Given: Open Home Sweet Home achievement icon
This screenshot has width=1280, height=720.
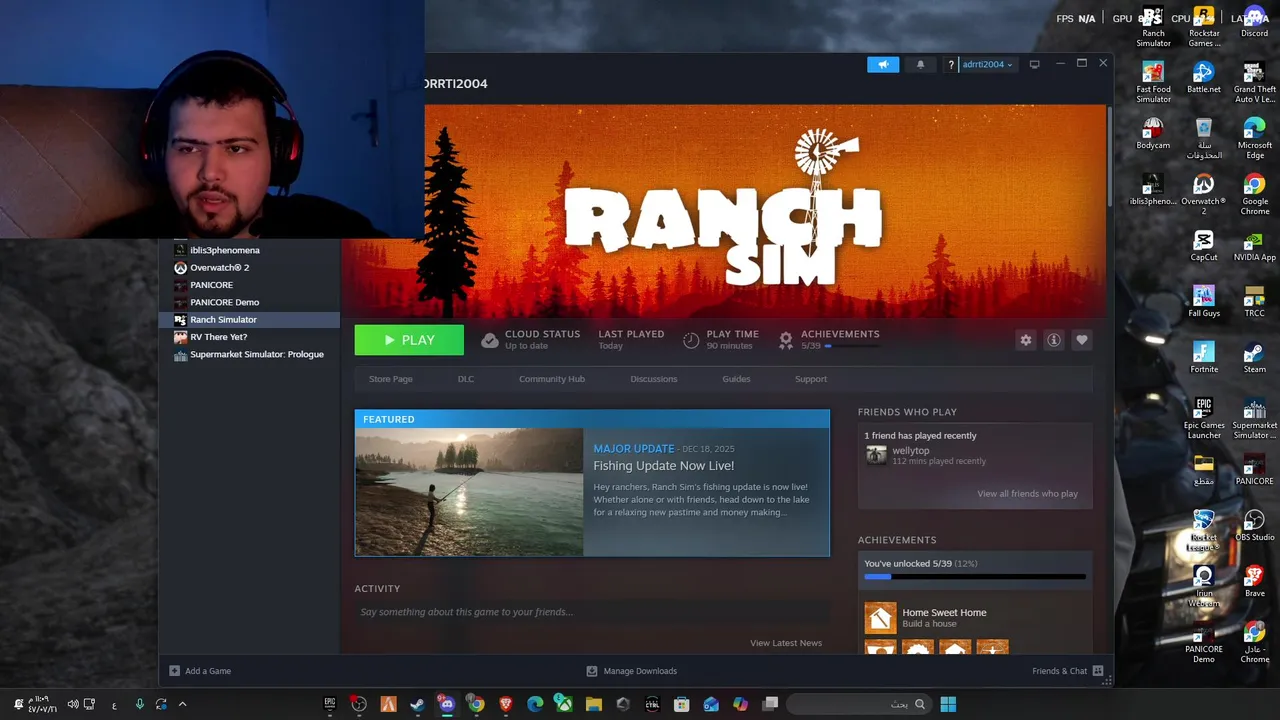Looking at the screenshot, I should [881, 618].
